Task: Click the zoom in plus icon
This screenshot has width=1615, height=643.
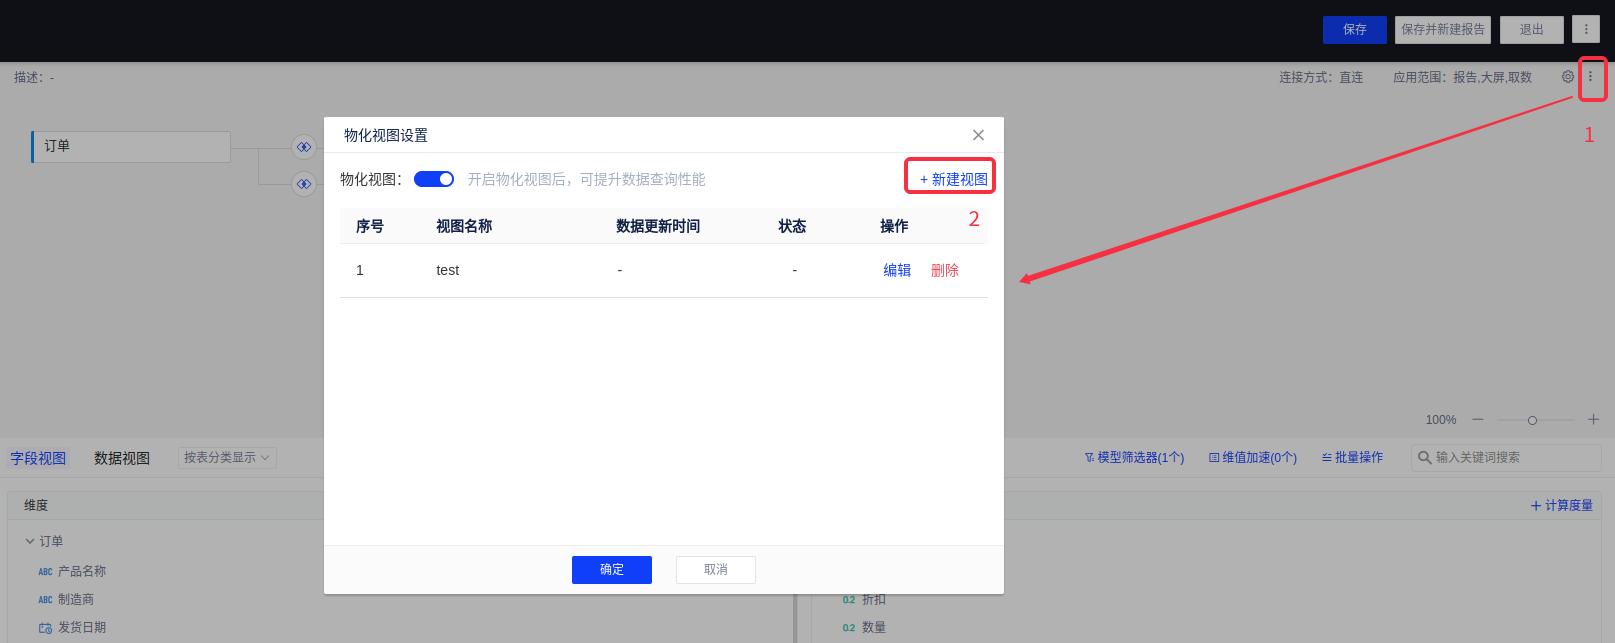Action: point(1593,420)
